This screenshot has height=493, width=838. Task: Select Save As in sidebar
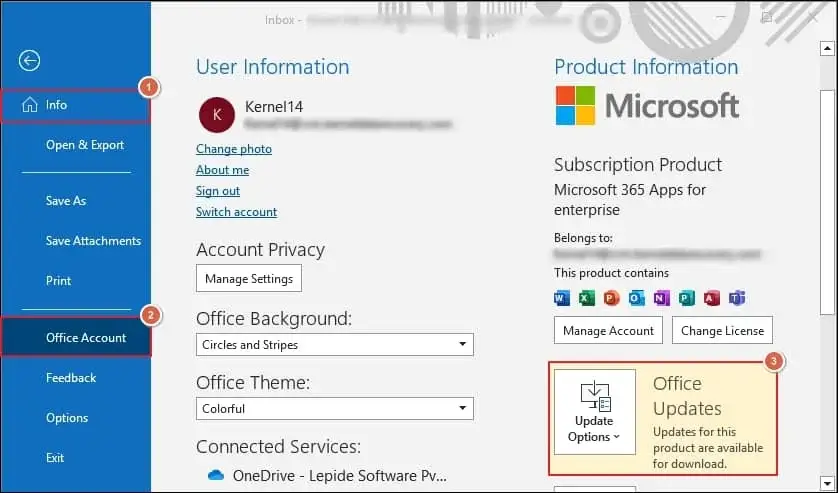[x=66, y=201]
